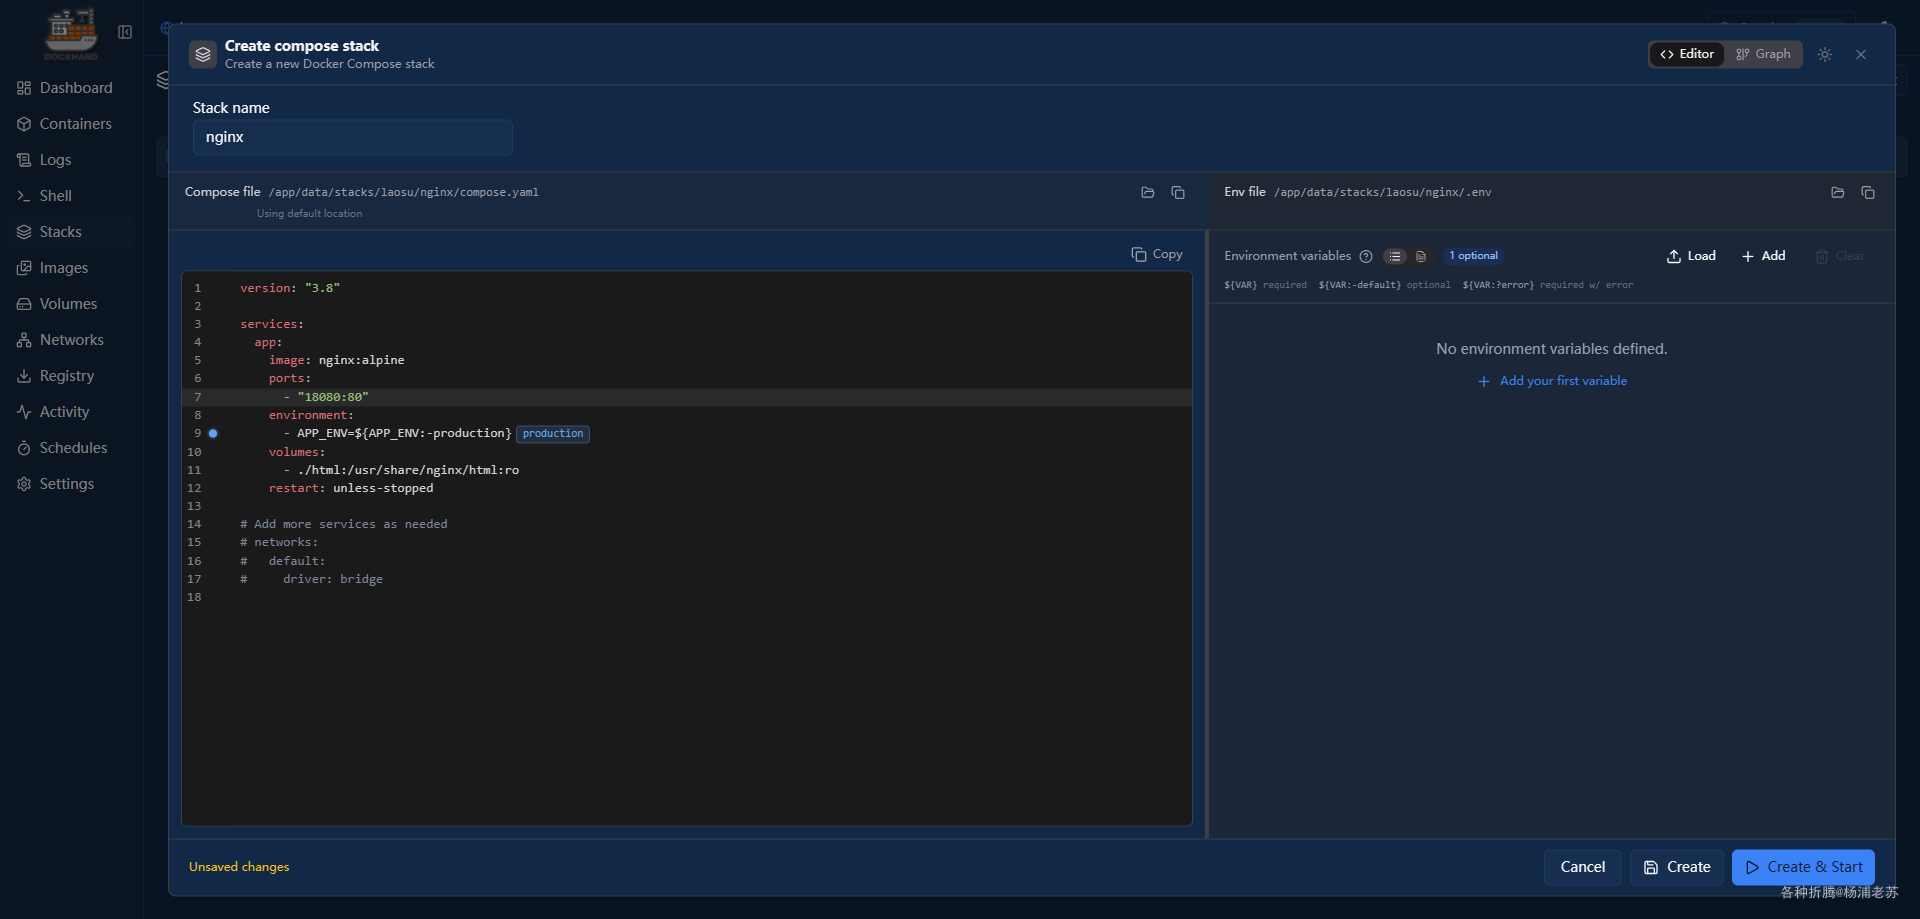Open environment variables help icon
This screenshot has width=1920, height=919.
tap(1366, 256)
